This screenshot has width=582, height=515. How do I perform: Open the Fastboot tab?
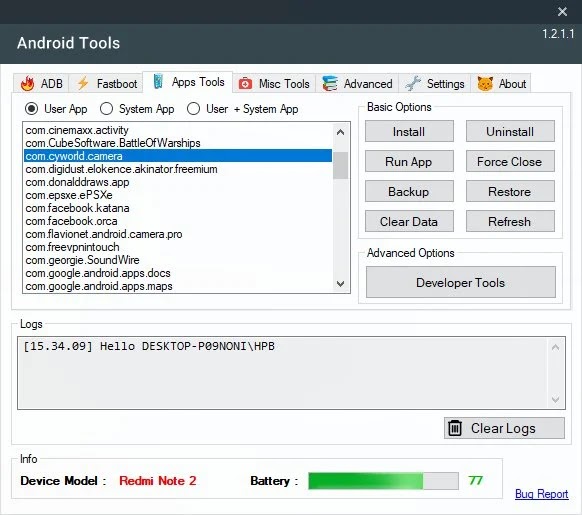tap(106, 84)
